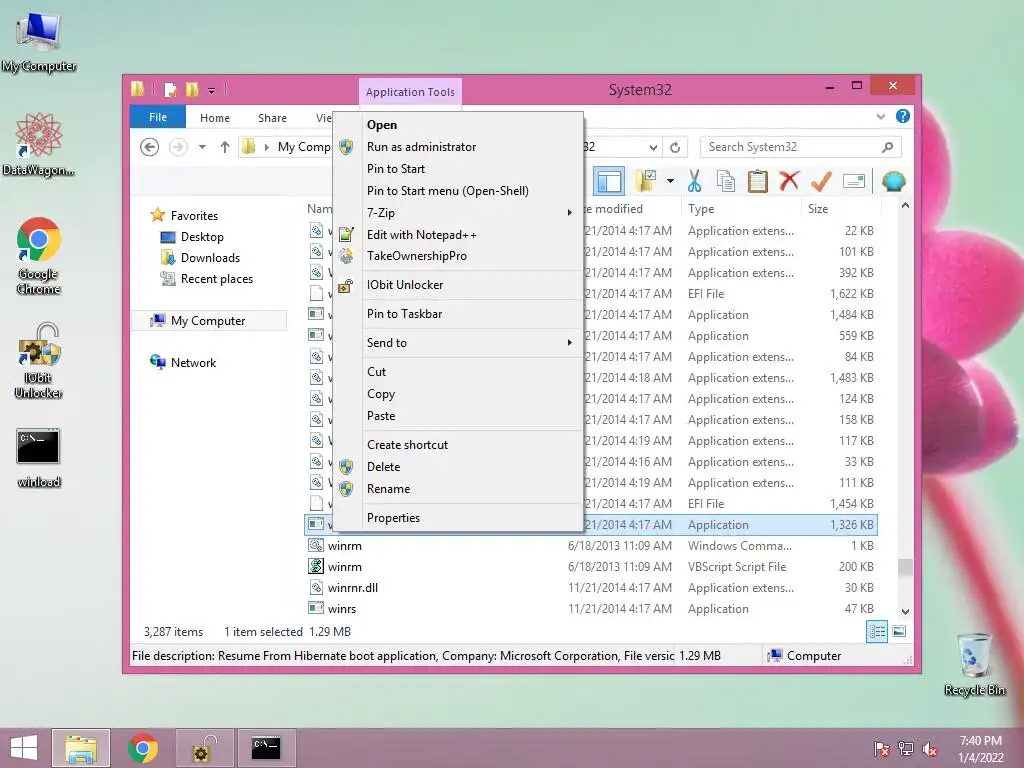Switch to details view layout icon
The width and height of the screenshot is (1024, 768).
(876, 632)
